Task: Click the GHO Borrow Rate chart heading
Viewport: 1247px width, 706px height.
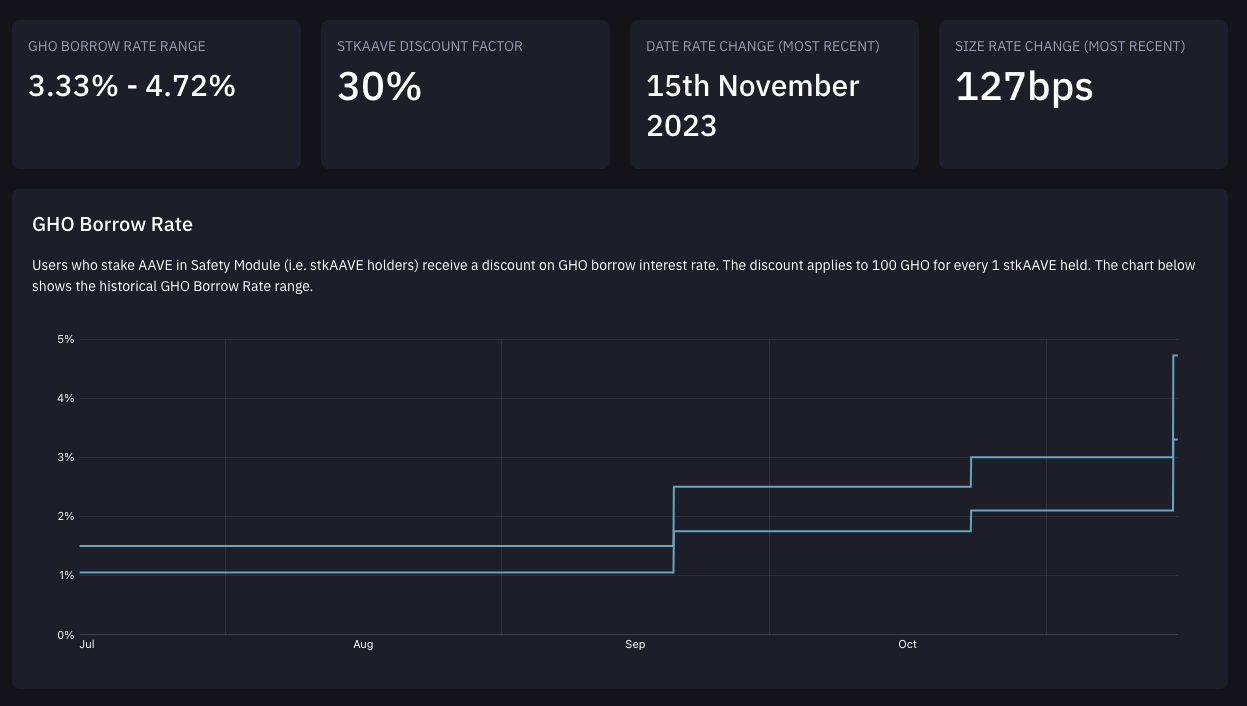Action: point(112,224)
